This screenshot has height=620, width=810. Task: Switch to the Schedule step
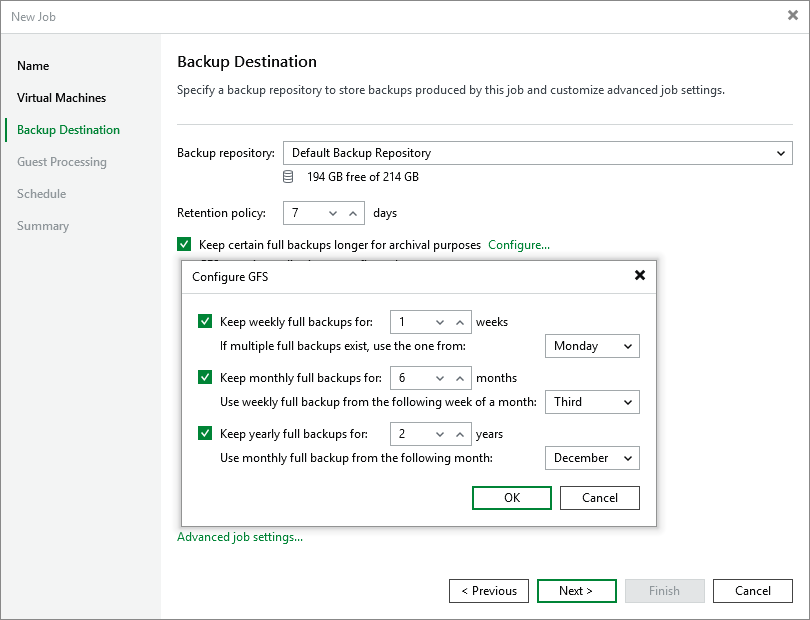[x=41, y=194]
